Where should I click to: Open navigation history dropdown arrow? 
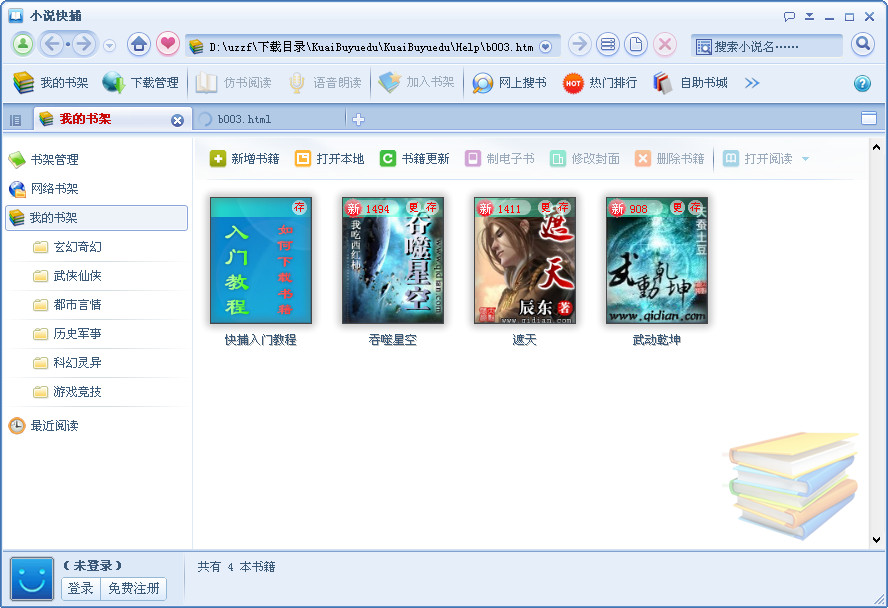(110, 45)
